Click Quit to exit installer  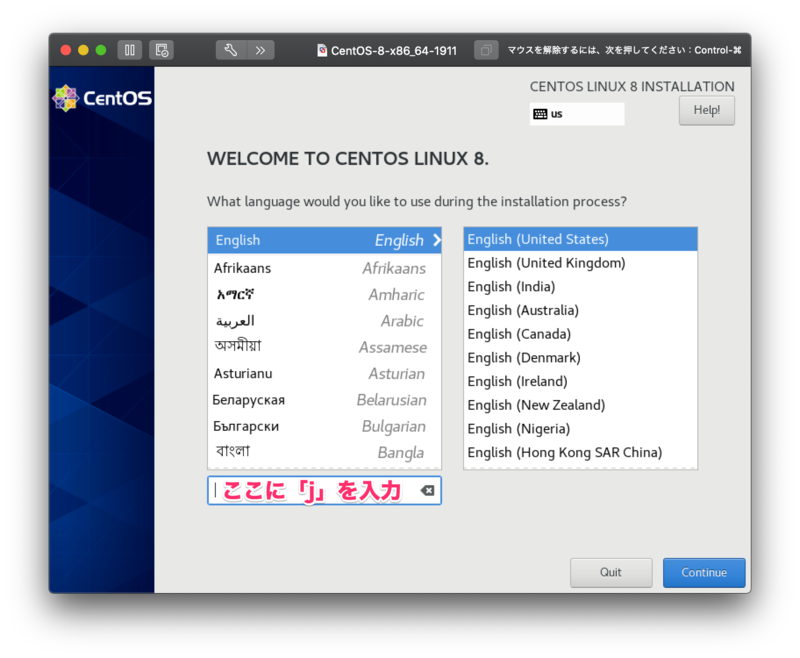point(611,572)
